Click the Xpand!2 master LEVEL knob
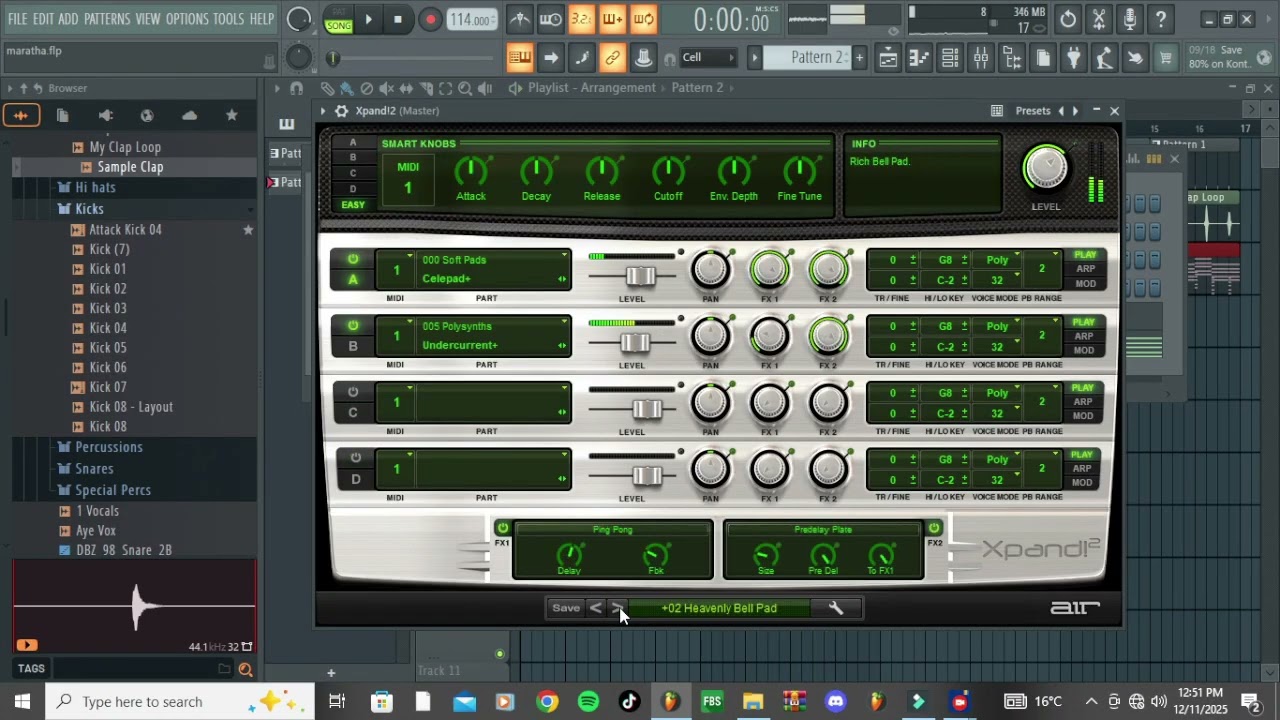The width and height of the screenshot is (1280, 720). click(1045, 169)
